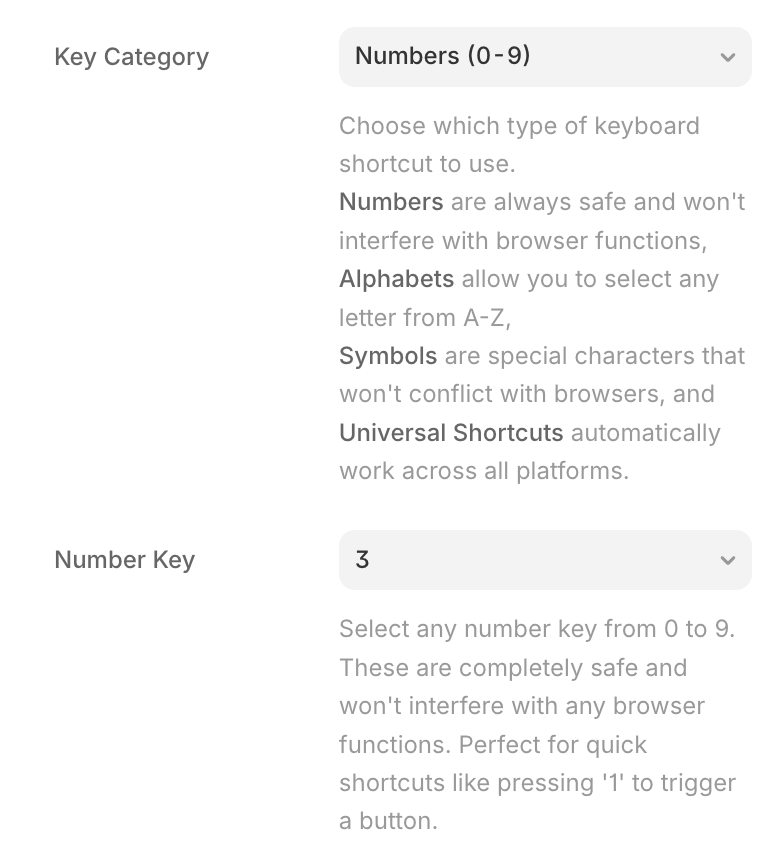Click the 'Choose which type of keyboard' line
Image resolution: width=772 pixels, height=868 pixels.
click(519, 126)
